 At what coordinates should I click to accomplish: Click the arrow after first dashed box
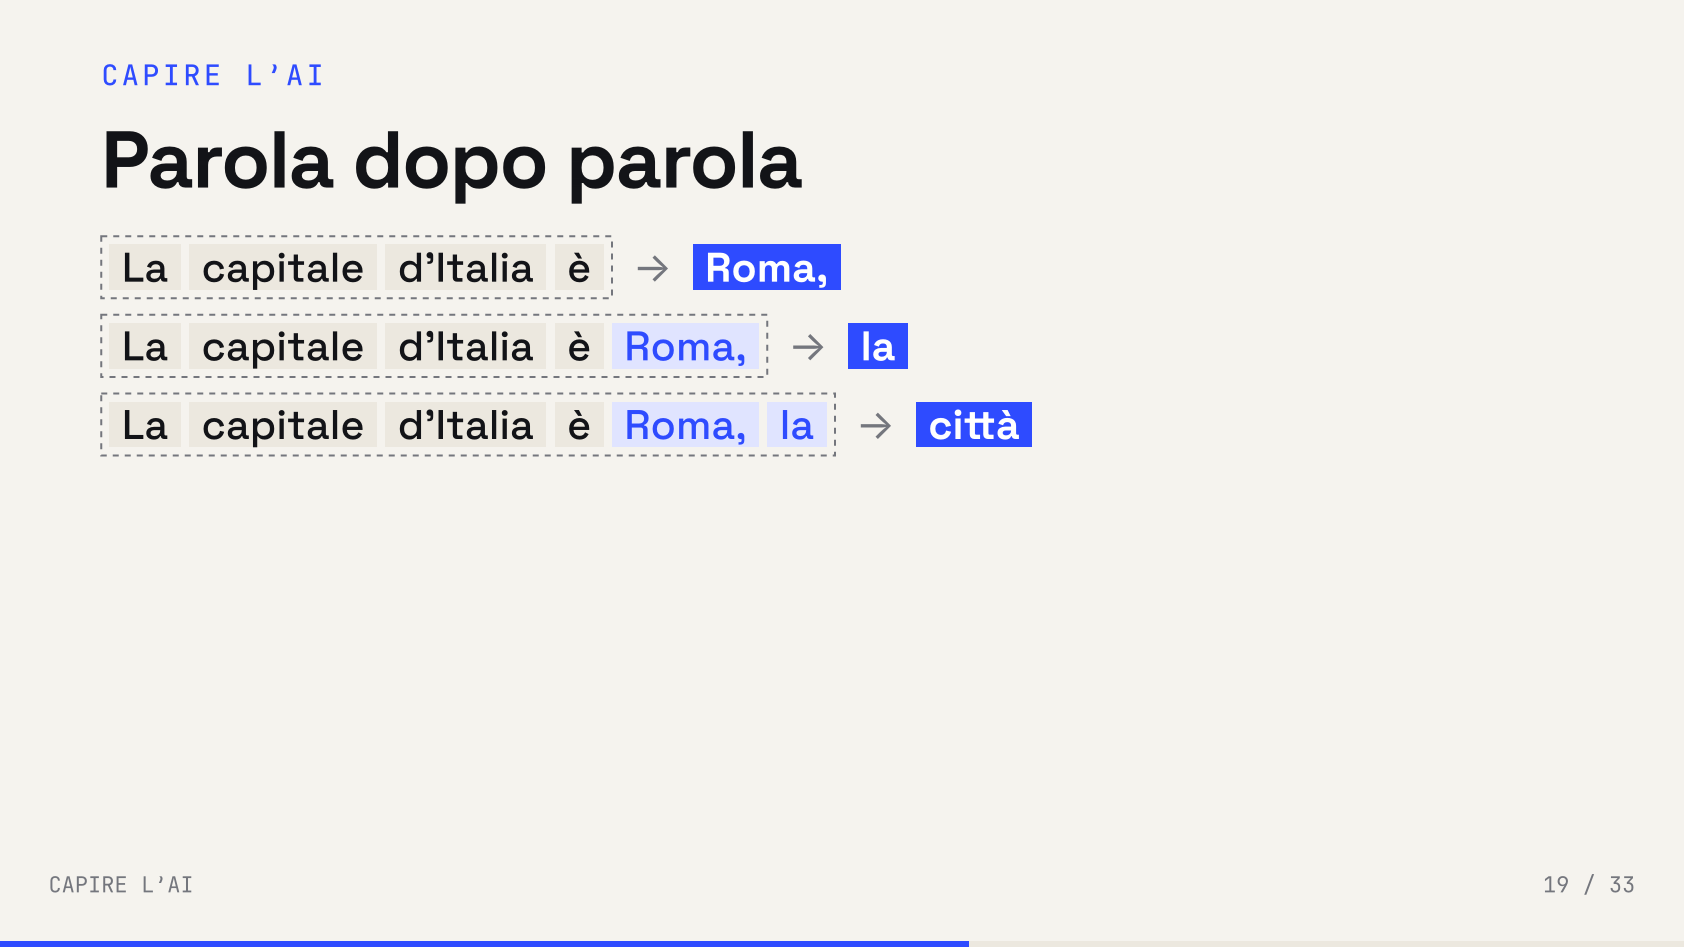(x=653, y=268)
